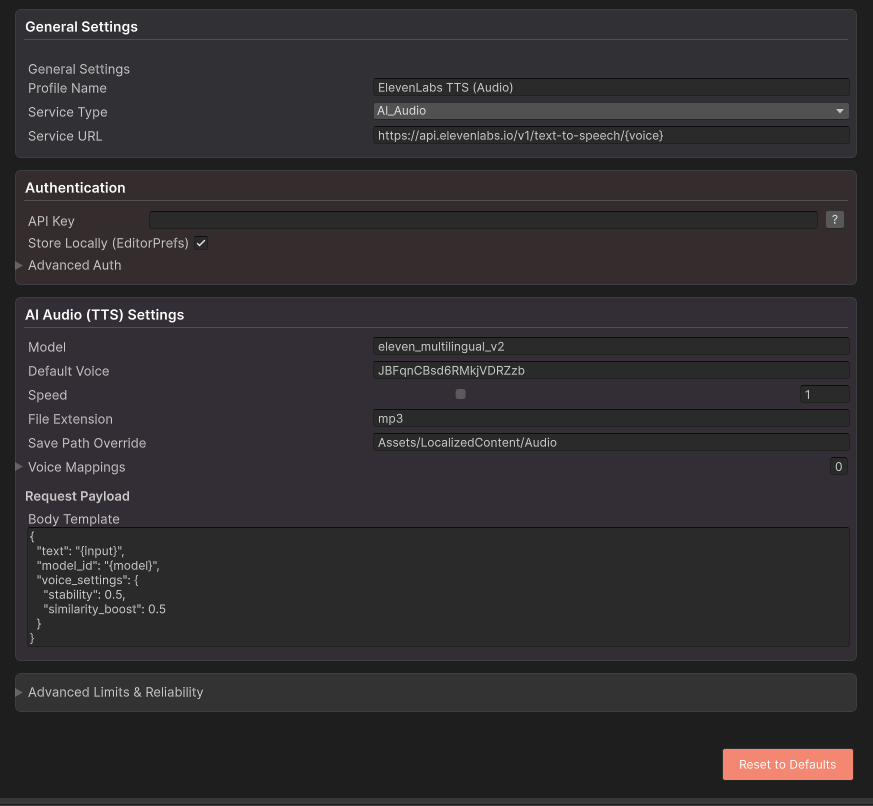Viewport: 873px width, 806px height.
Task: Click the Save Path Override field
Action: [x=611, y=443]
